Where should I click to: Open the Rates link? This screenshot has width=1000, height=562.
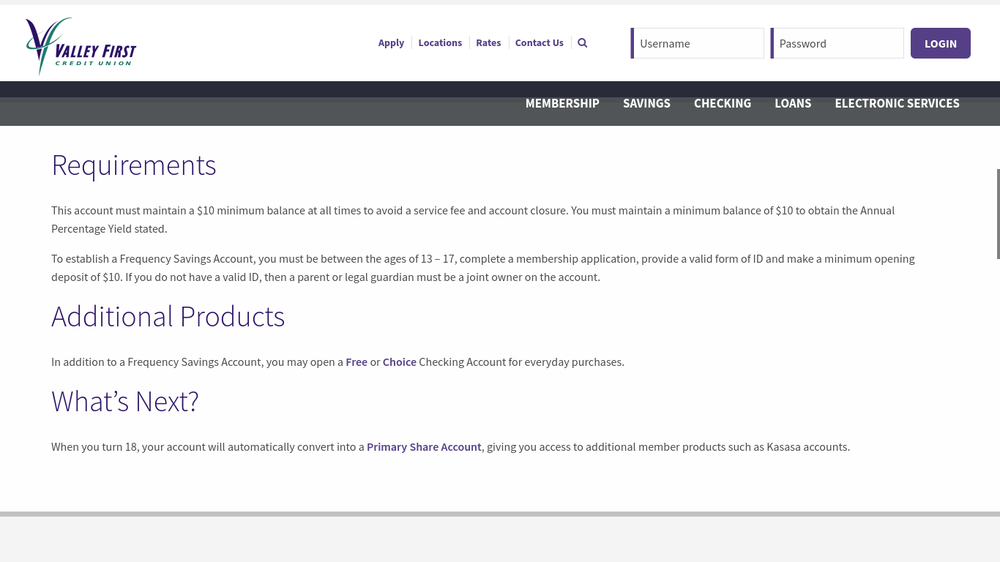pyautogui.click(x=488, y=43)
